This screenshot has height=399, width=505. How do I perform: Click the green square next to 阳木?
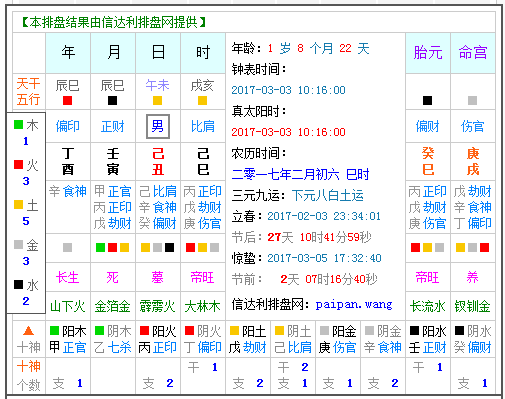[54, 331]
